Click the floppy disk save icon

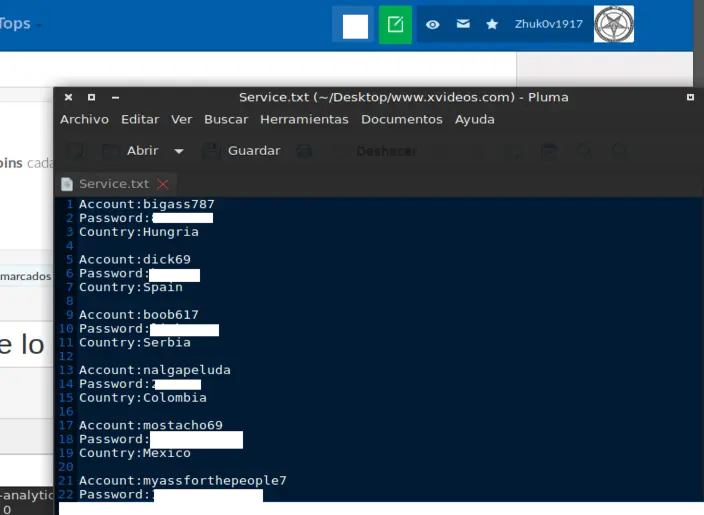pos(211,151)
